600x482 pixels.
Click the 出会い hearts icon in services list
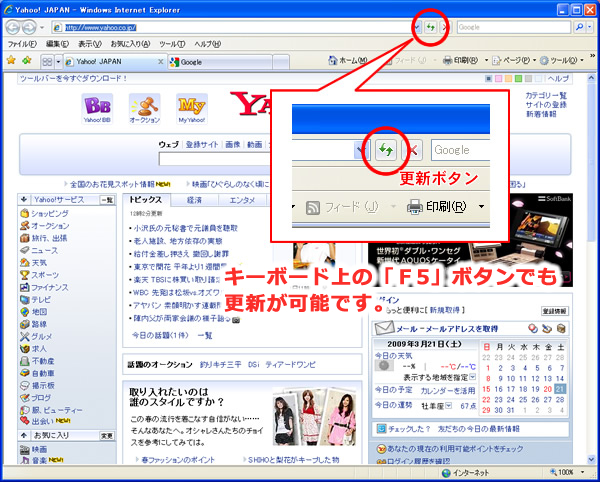point(24,421)
